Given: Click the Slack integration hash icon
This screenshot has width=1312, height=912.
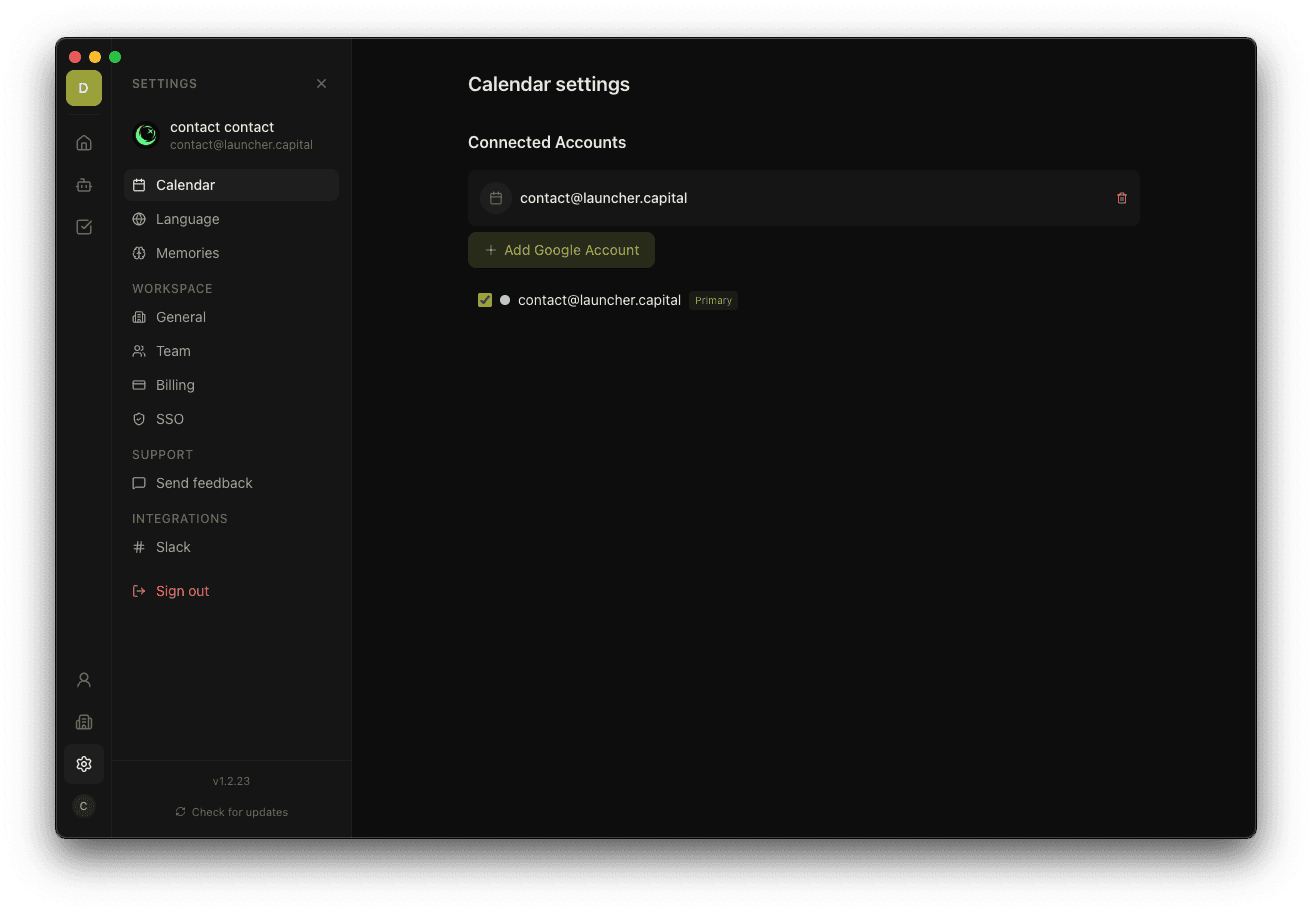Looking at the screenshot, I should click(139, 547).
